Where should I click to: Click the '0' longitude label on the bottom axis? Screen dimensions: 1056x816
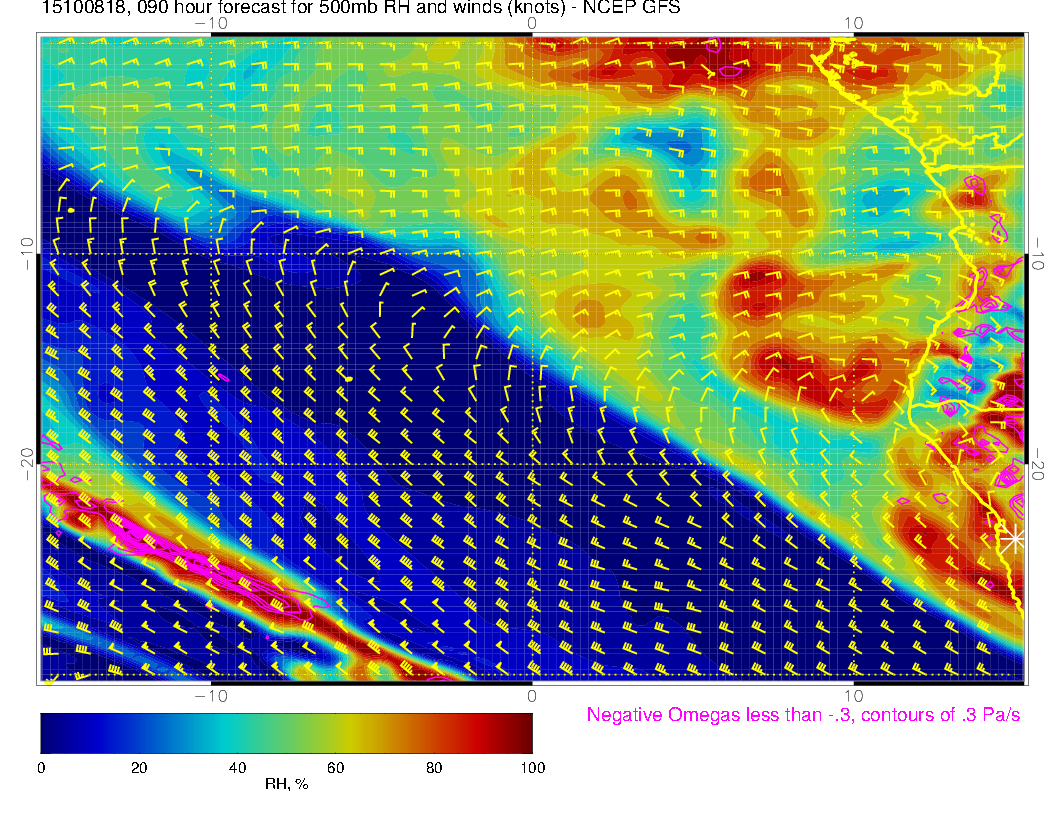(x=532, y=695)
